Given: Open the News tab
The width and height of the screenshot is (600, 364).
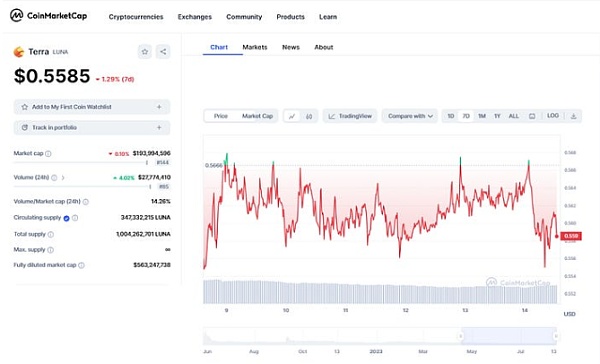Looking at the screenshot, I should (x=291, y=47).
